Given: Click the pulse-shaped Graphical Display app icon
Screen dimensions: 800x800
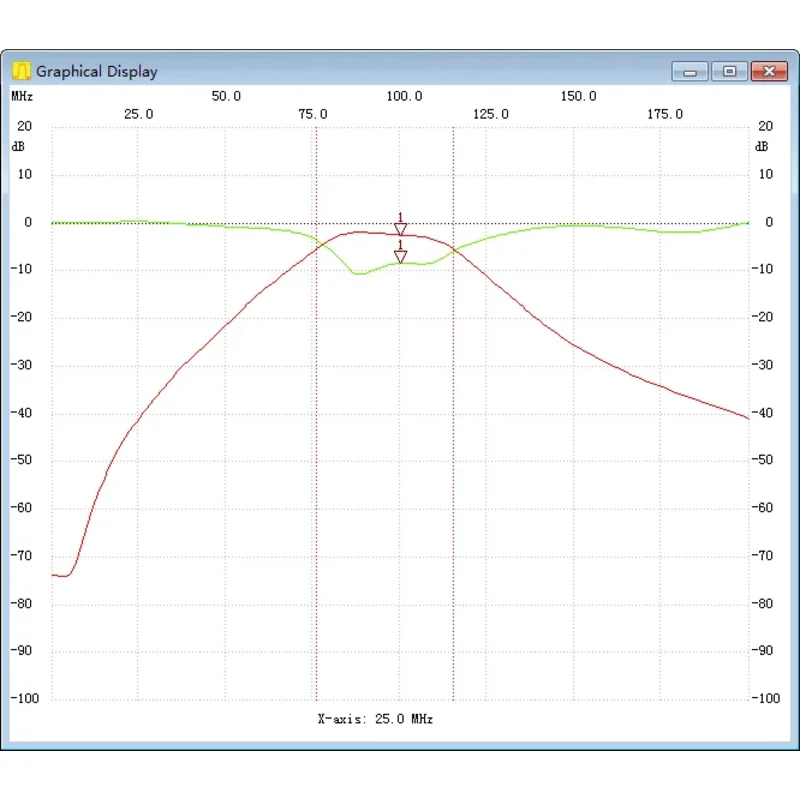Looking at the screenshot, I should point(22,71).
